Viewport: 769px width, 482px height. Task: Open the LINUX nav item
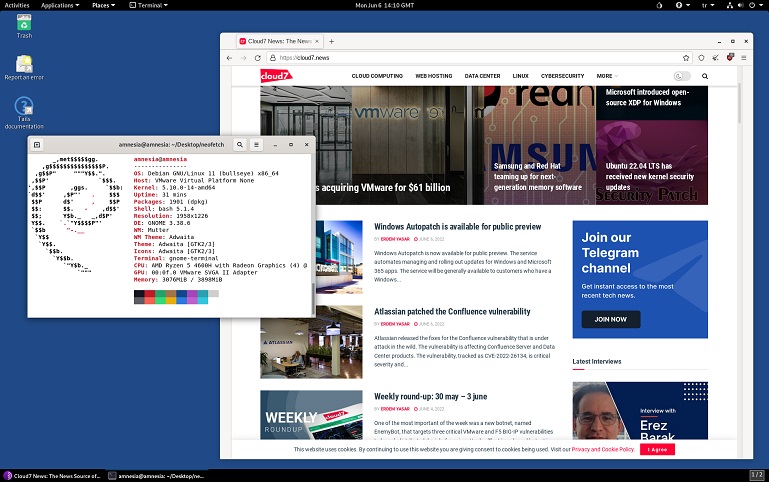click(520, 76)
